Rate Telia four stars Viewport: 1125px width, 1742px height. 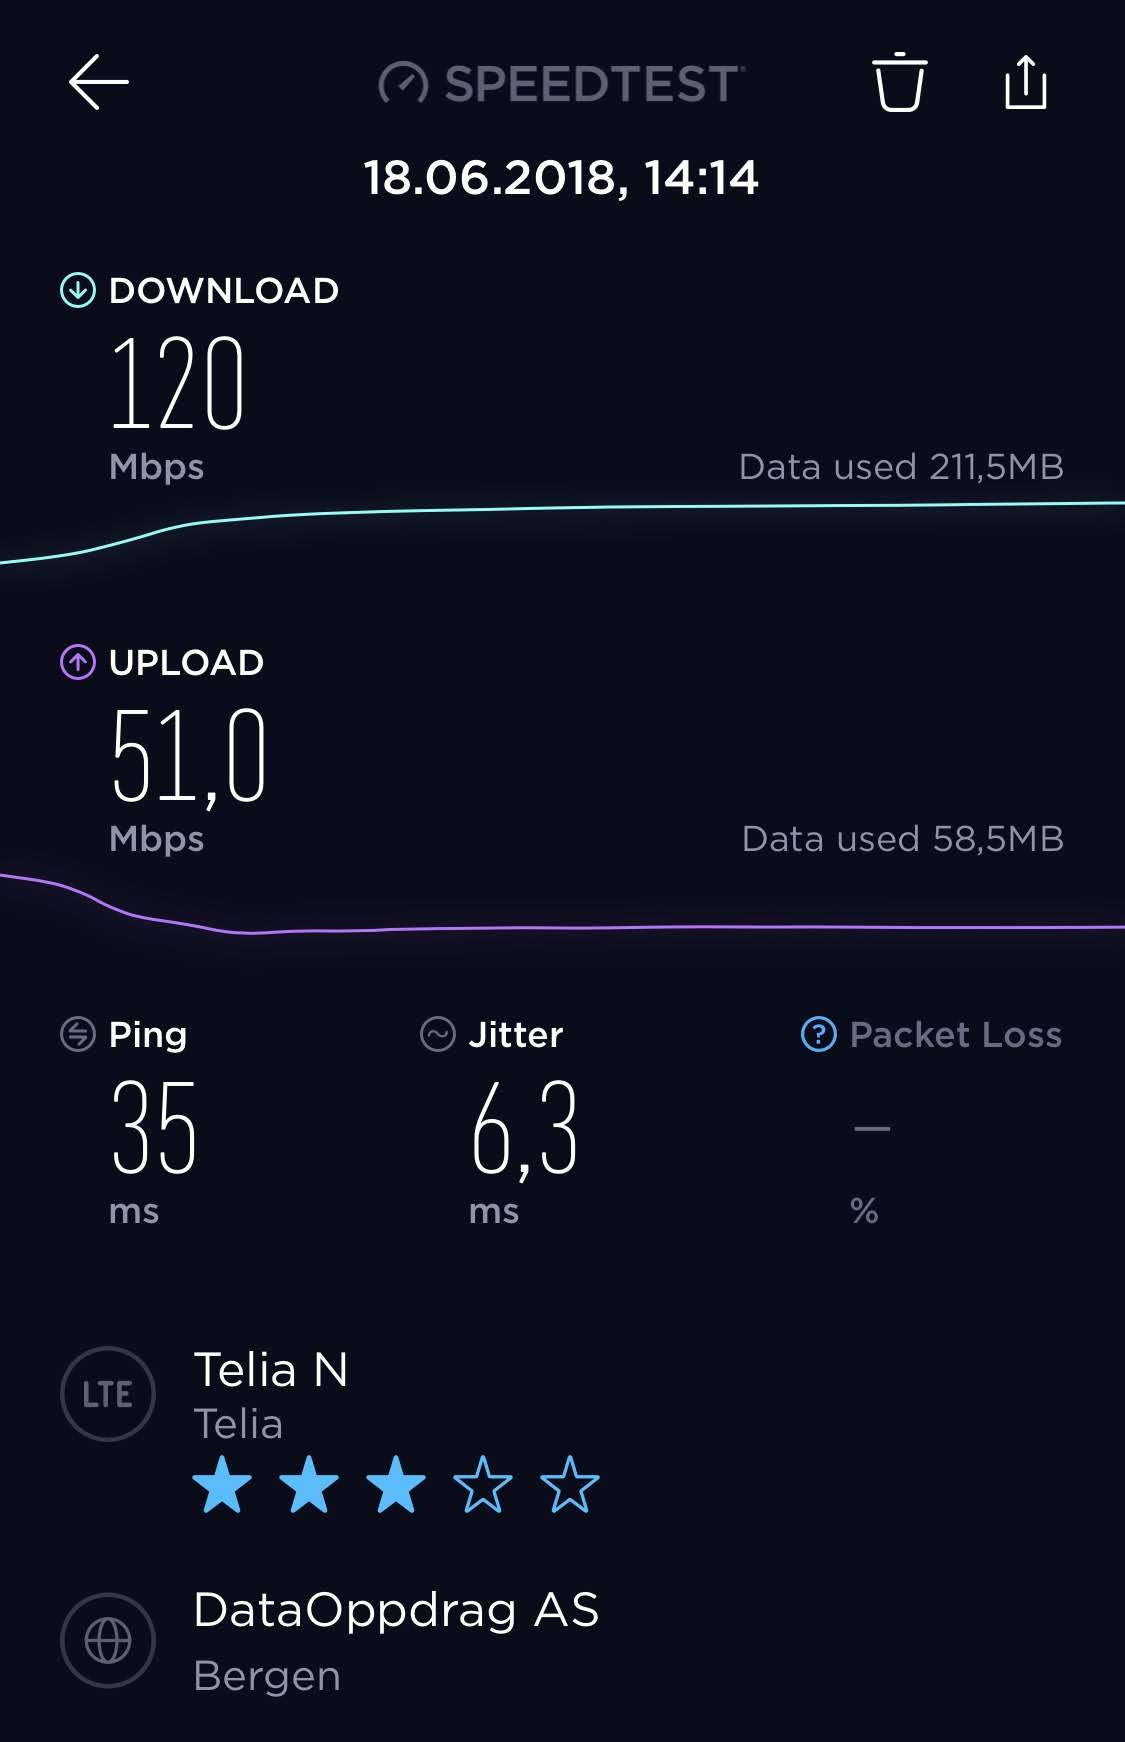(x=483, y=1485)
